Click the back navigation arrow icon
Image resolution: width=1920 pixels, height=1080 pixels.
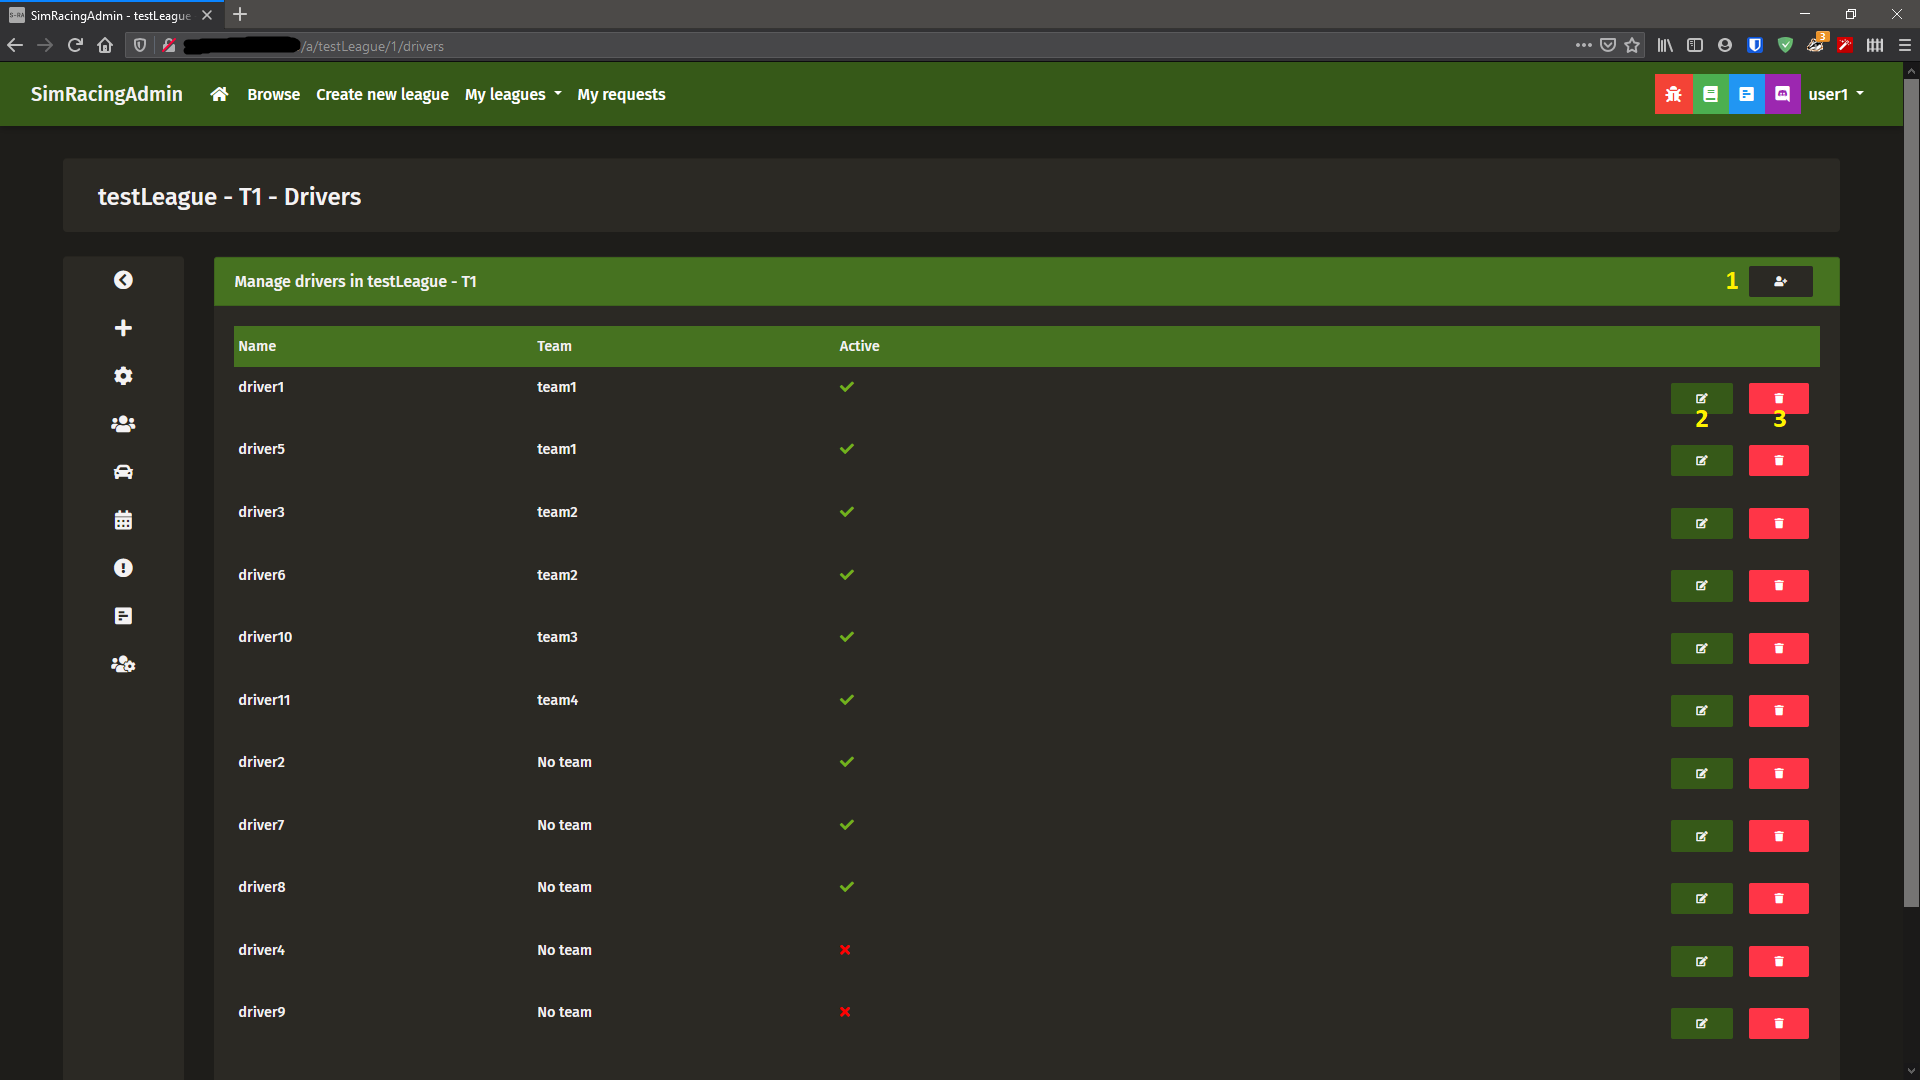[123, 280]
